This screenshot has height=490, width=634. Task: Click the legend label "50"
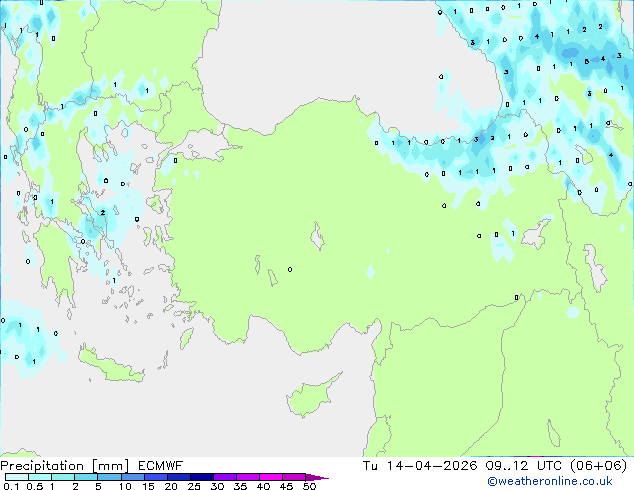[309, 486]
